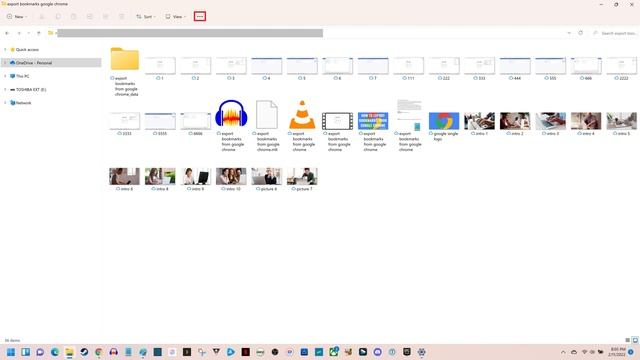The image size is (640, 360).
Task: Open Microsoft Edge from the taskbar
Action: click(x=55, y=352)
